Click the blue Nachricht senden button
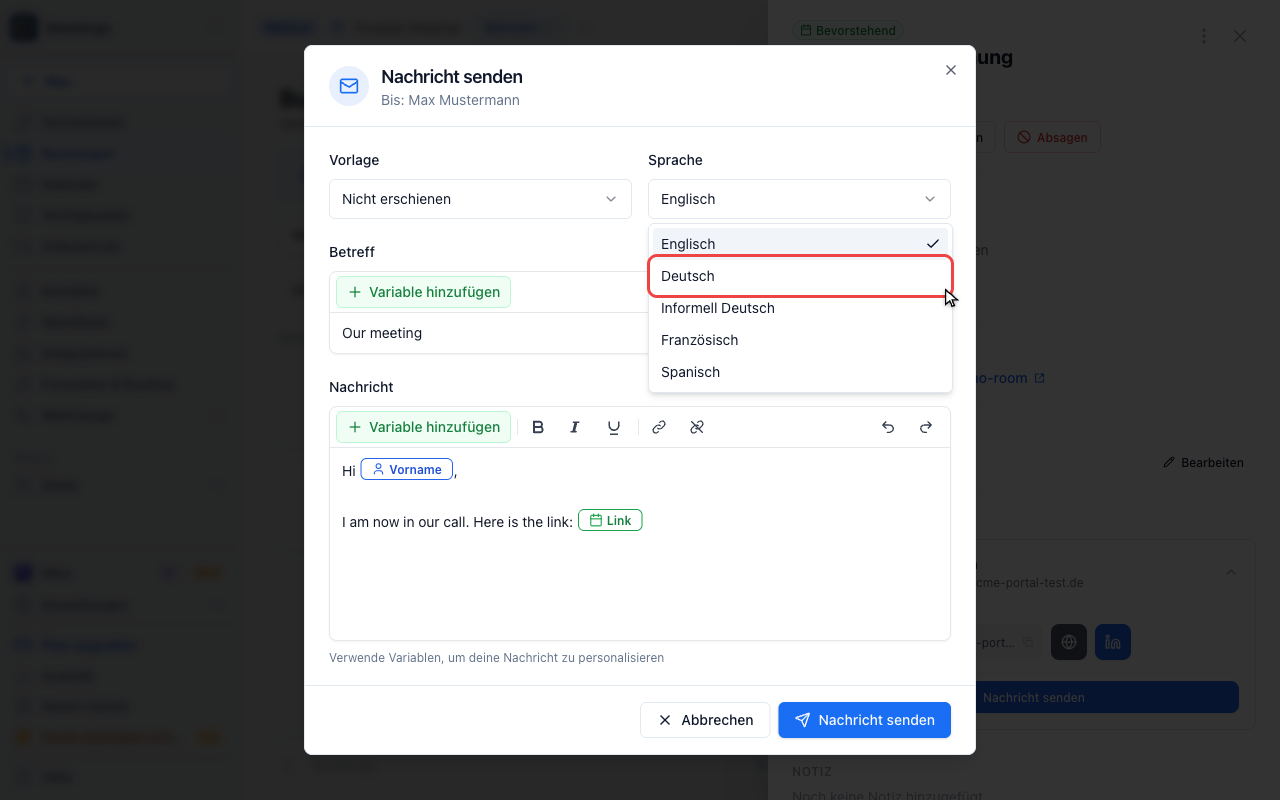This screenshot has height=800, width=1280. (x=865, y=720)
